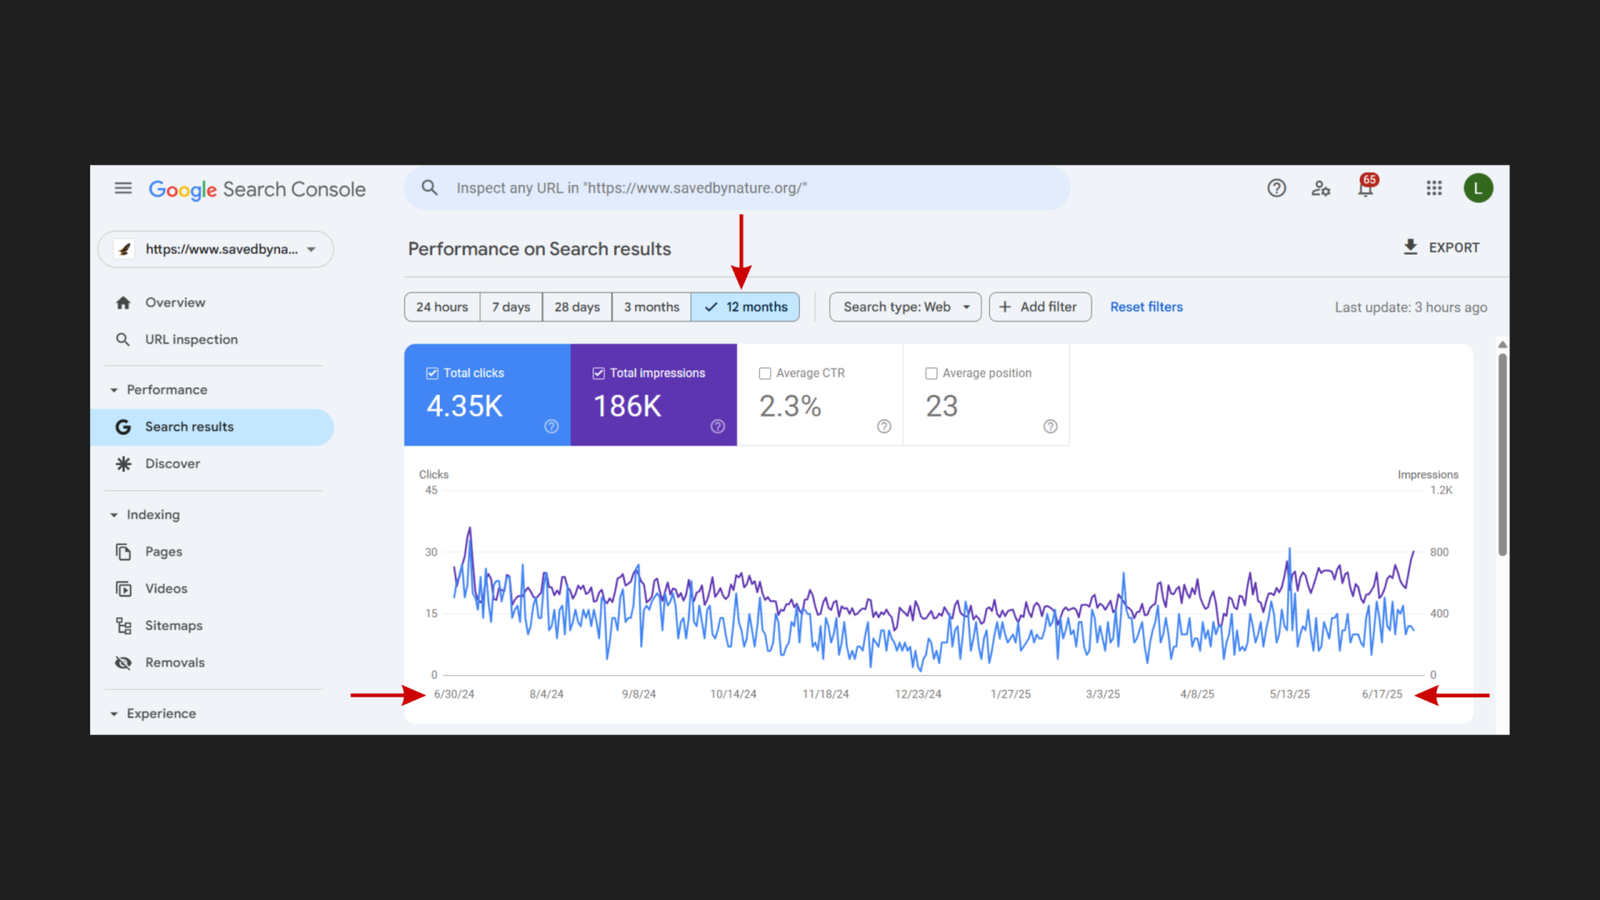Screen dimensions: 1600x900
Task: Export the performance report
Action: click(1441, 247)
